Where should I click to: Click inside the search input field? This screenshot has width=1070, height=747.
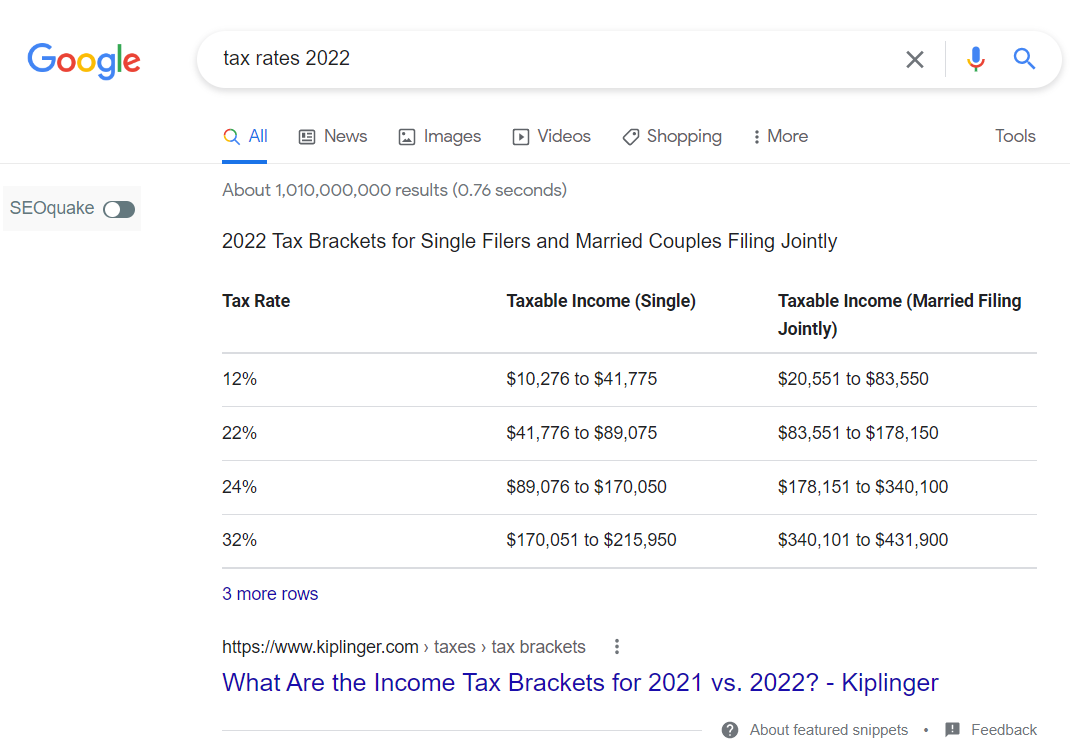click(550, 59)
